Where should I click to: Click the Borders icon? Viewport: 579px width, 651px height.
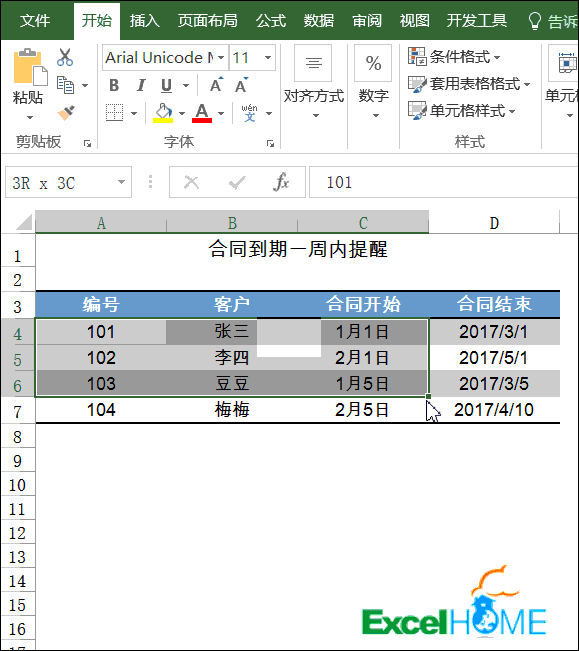coord(115,113)
